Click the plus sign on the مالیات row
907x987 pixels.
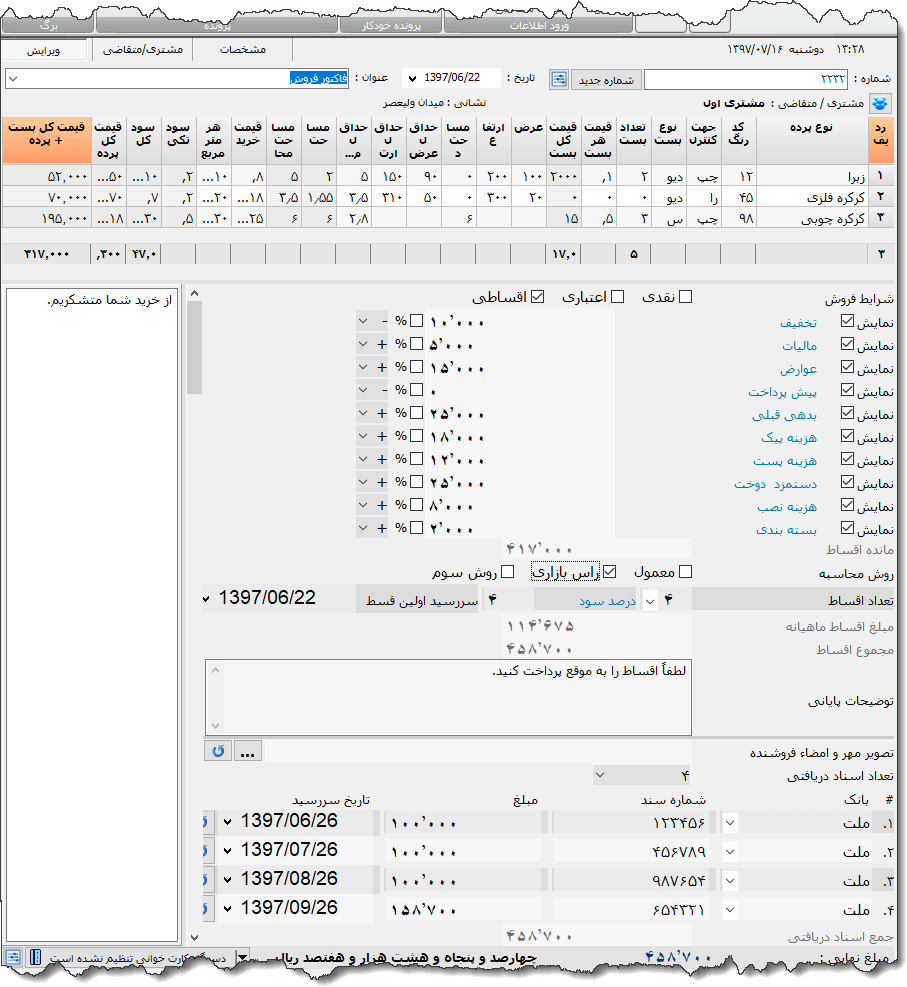(383, 345)
